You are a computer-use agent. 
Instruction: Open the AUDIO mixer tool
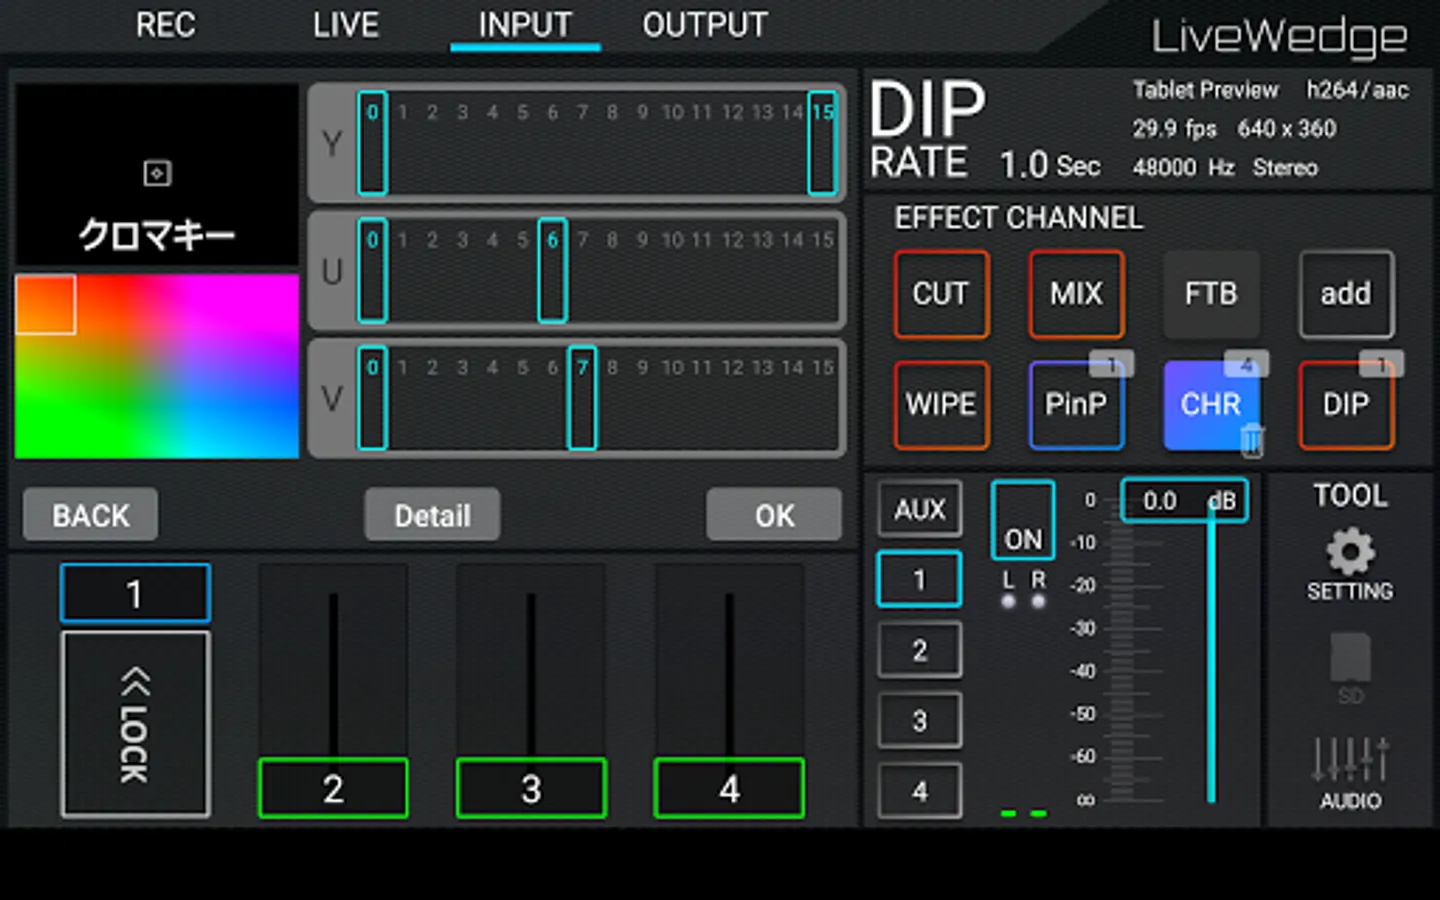coord(1350,774)
